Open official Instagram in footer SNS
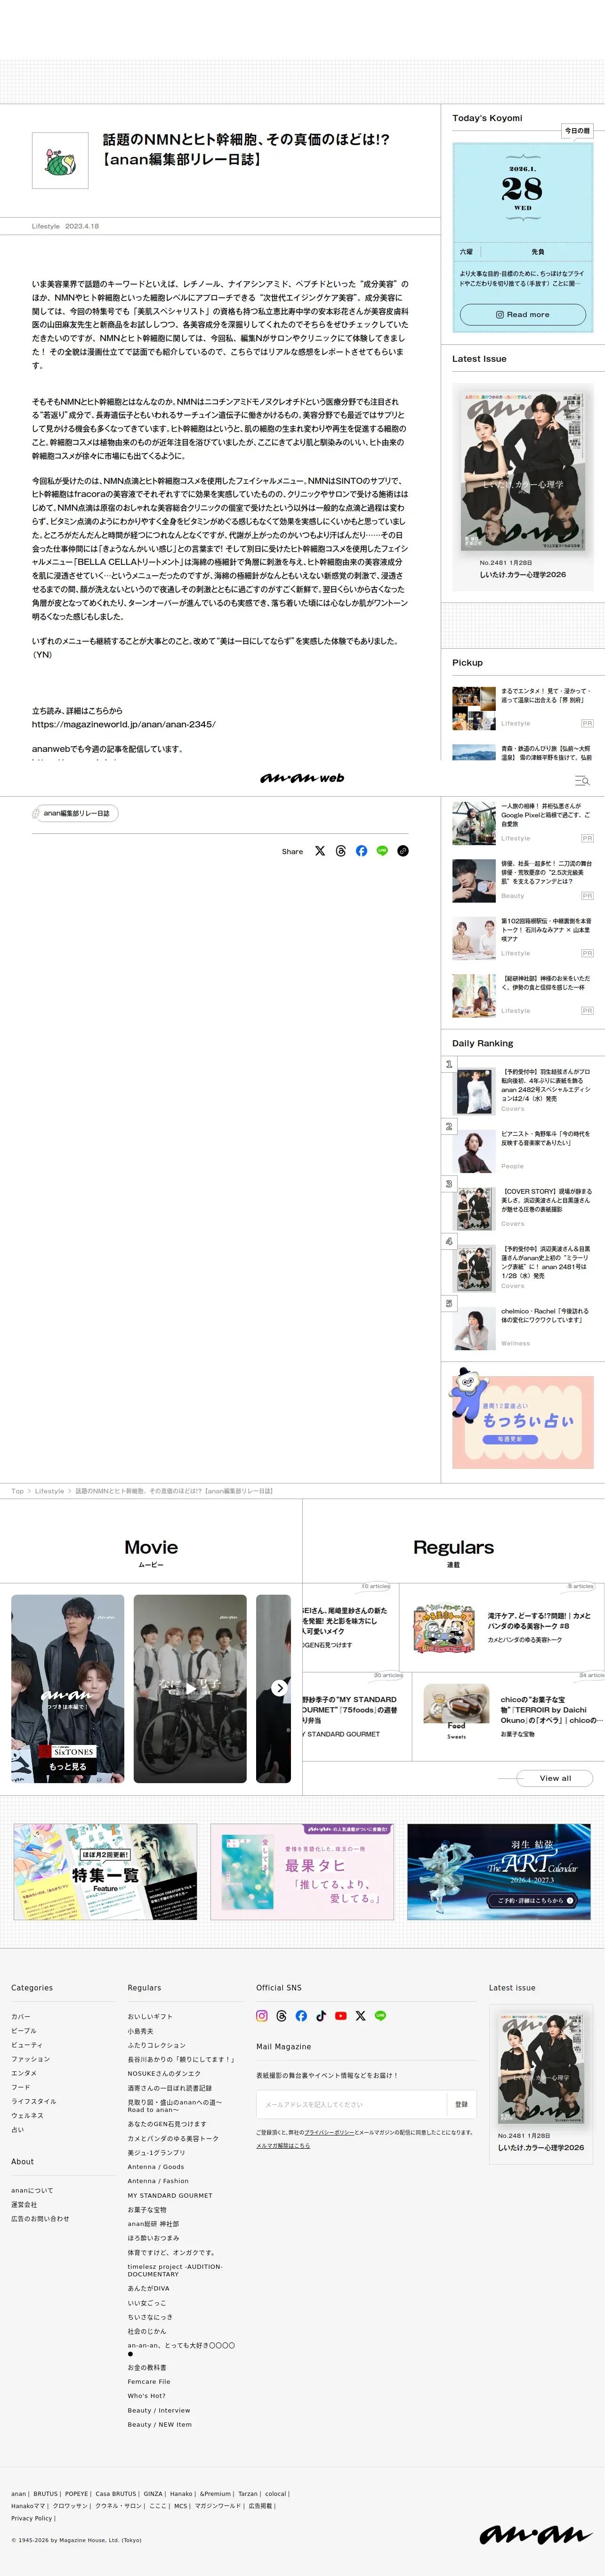Screen dimensions: 605x2576 pyautogui.click(x=262, y=2016)
